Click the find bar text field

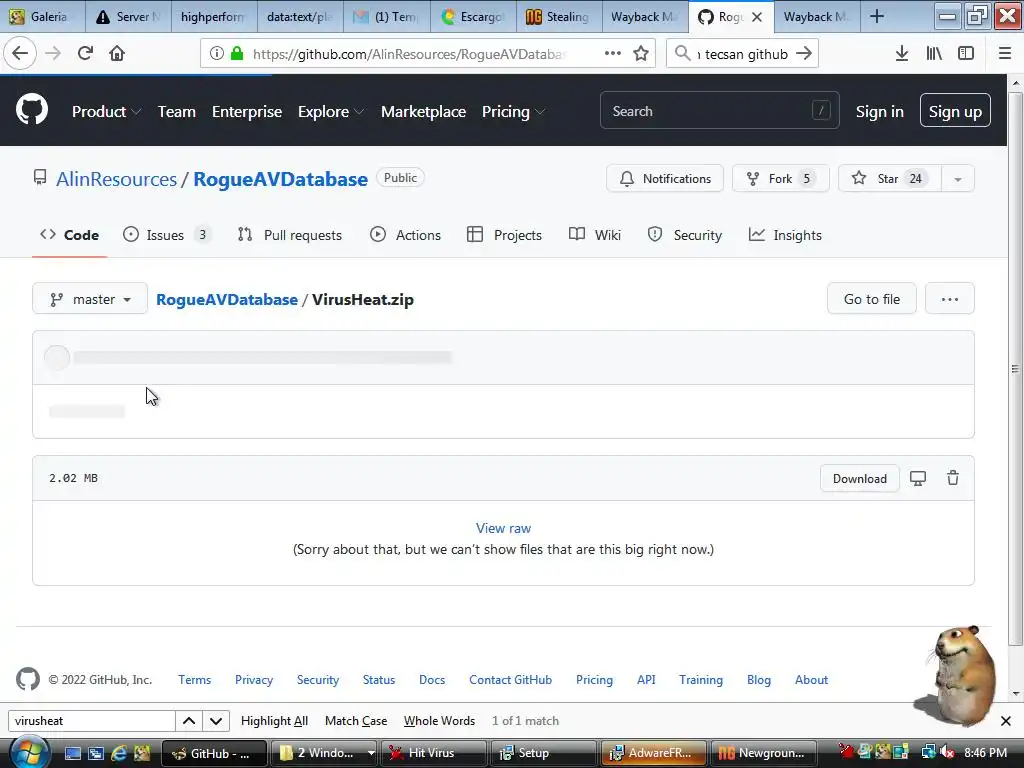[91, 721]
